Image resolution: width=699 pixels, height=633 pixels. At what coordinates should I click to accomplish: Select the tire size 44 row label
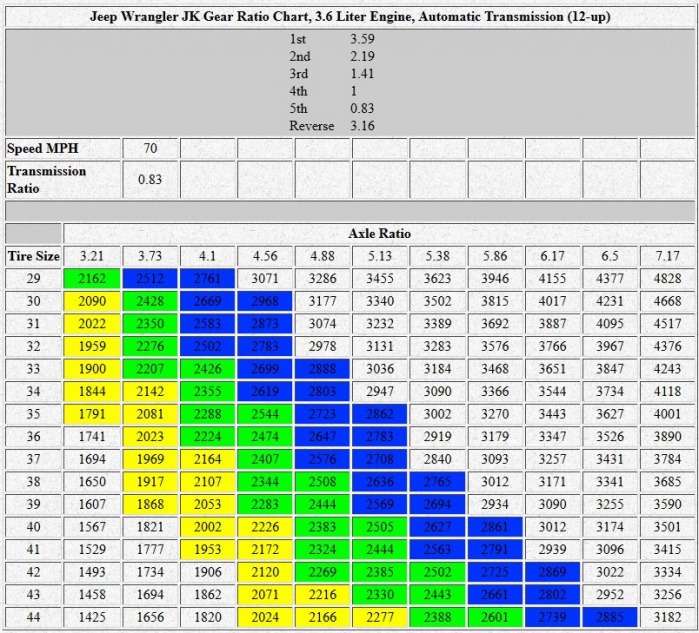(33, 618)
